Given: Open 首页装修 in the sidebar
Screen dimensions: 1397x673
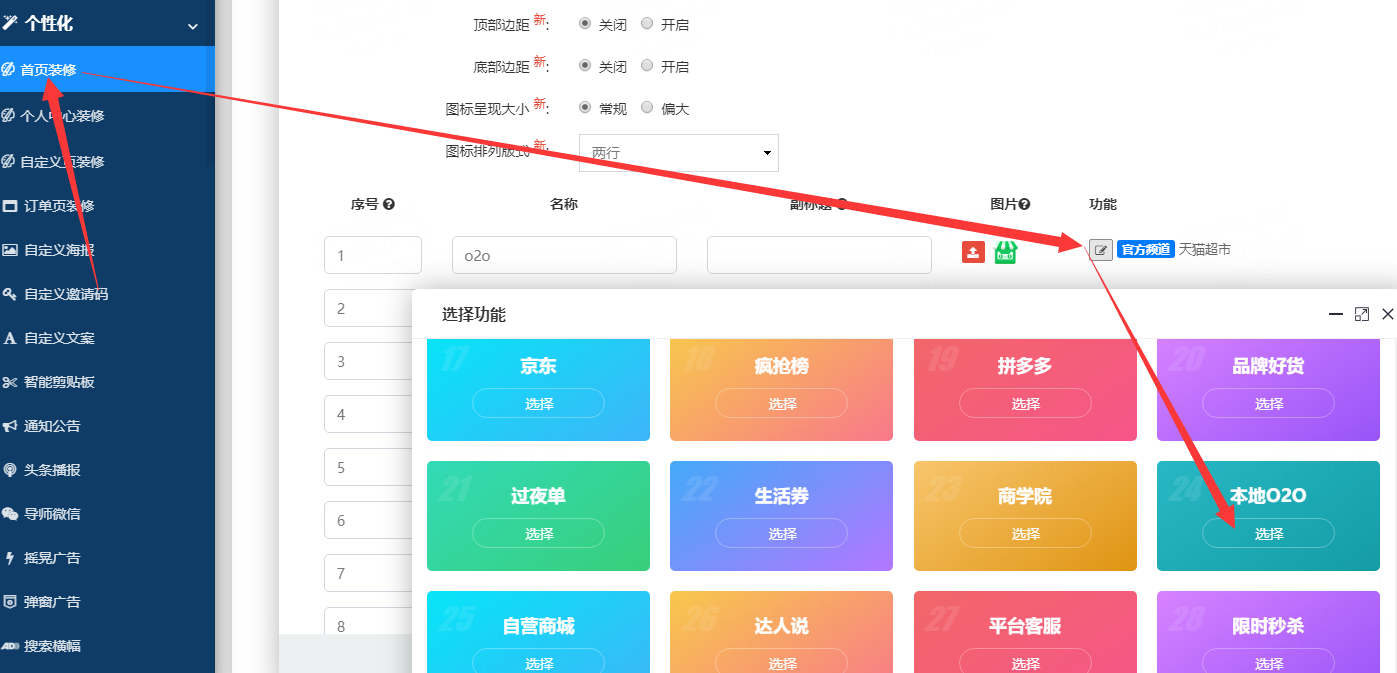Looking at the screenshot, I should (x=107, y=69).
